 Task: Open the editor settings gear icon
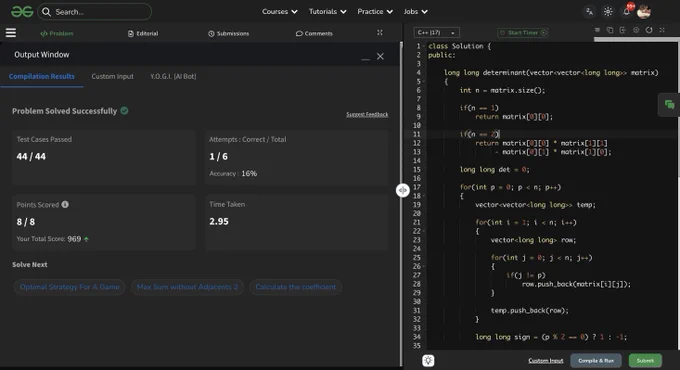click(x=636, y=30)
